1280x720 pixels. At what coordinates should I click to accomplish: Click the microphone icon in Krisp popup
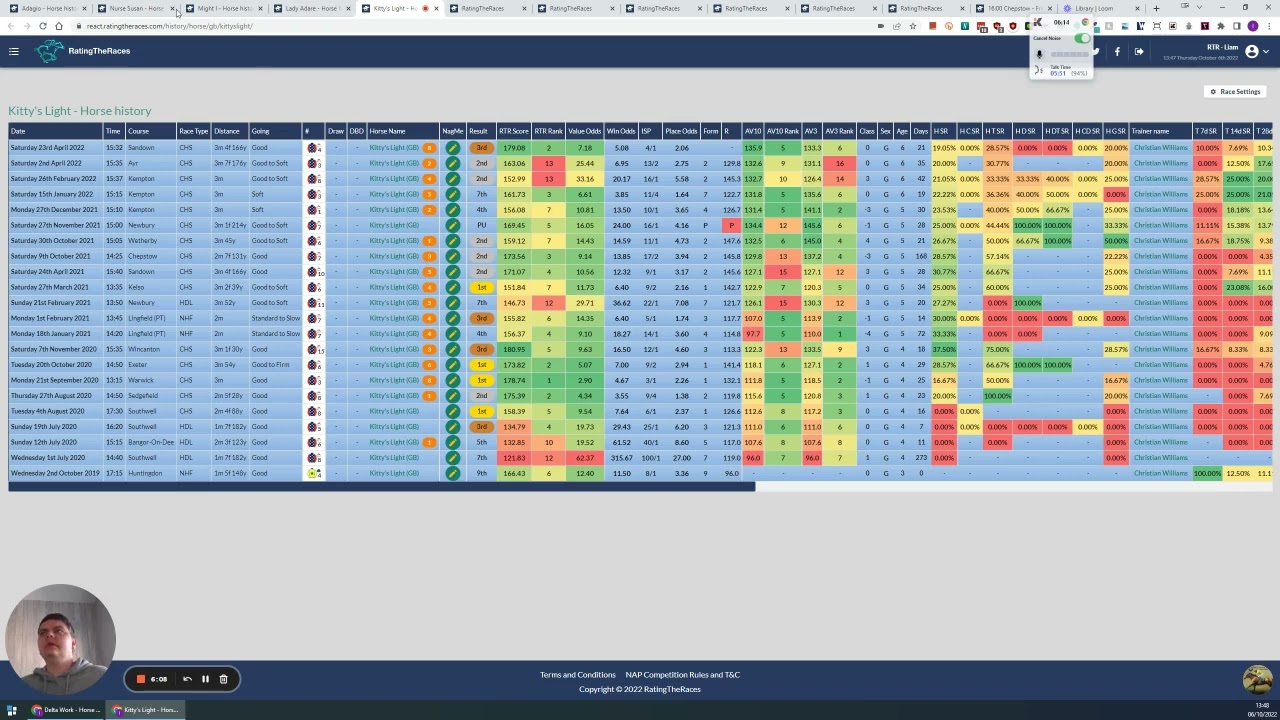tap(1039, 54)
